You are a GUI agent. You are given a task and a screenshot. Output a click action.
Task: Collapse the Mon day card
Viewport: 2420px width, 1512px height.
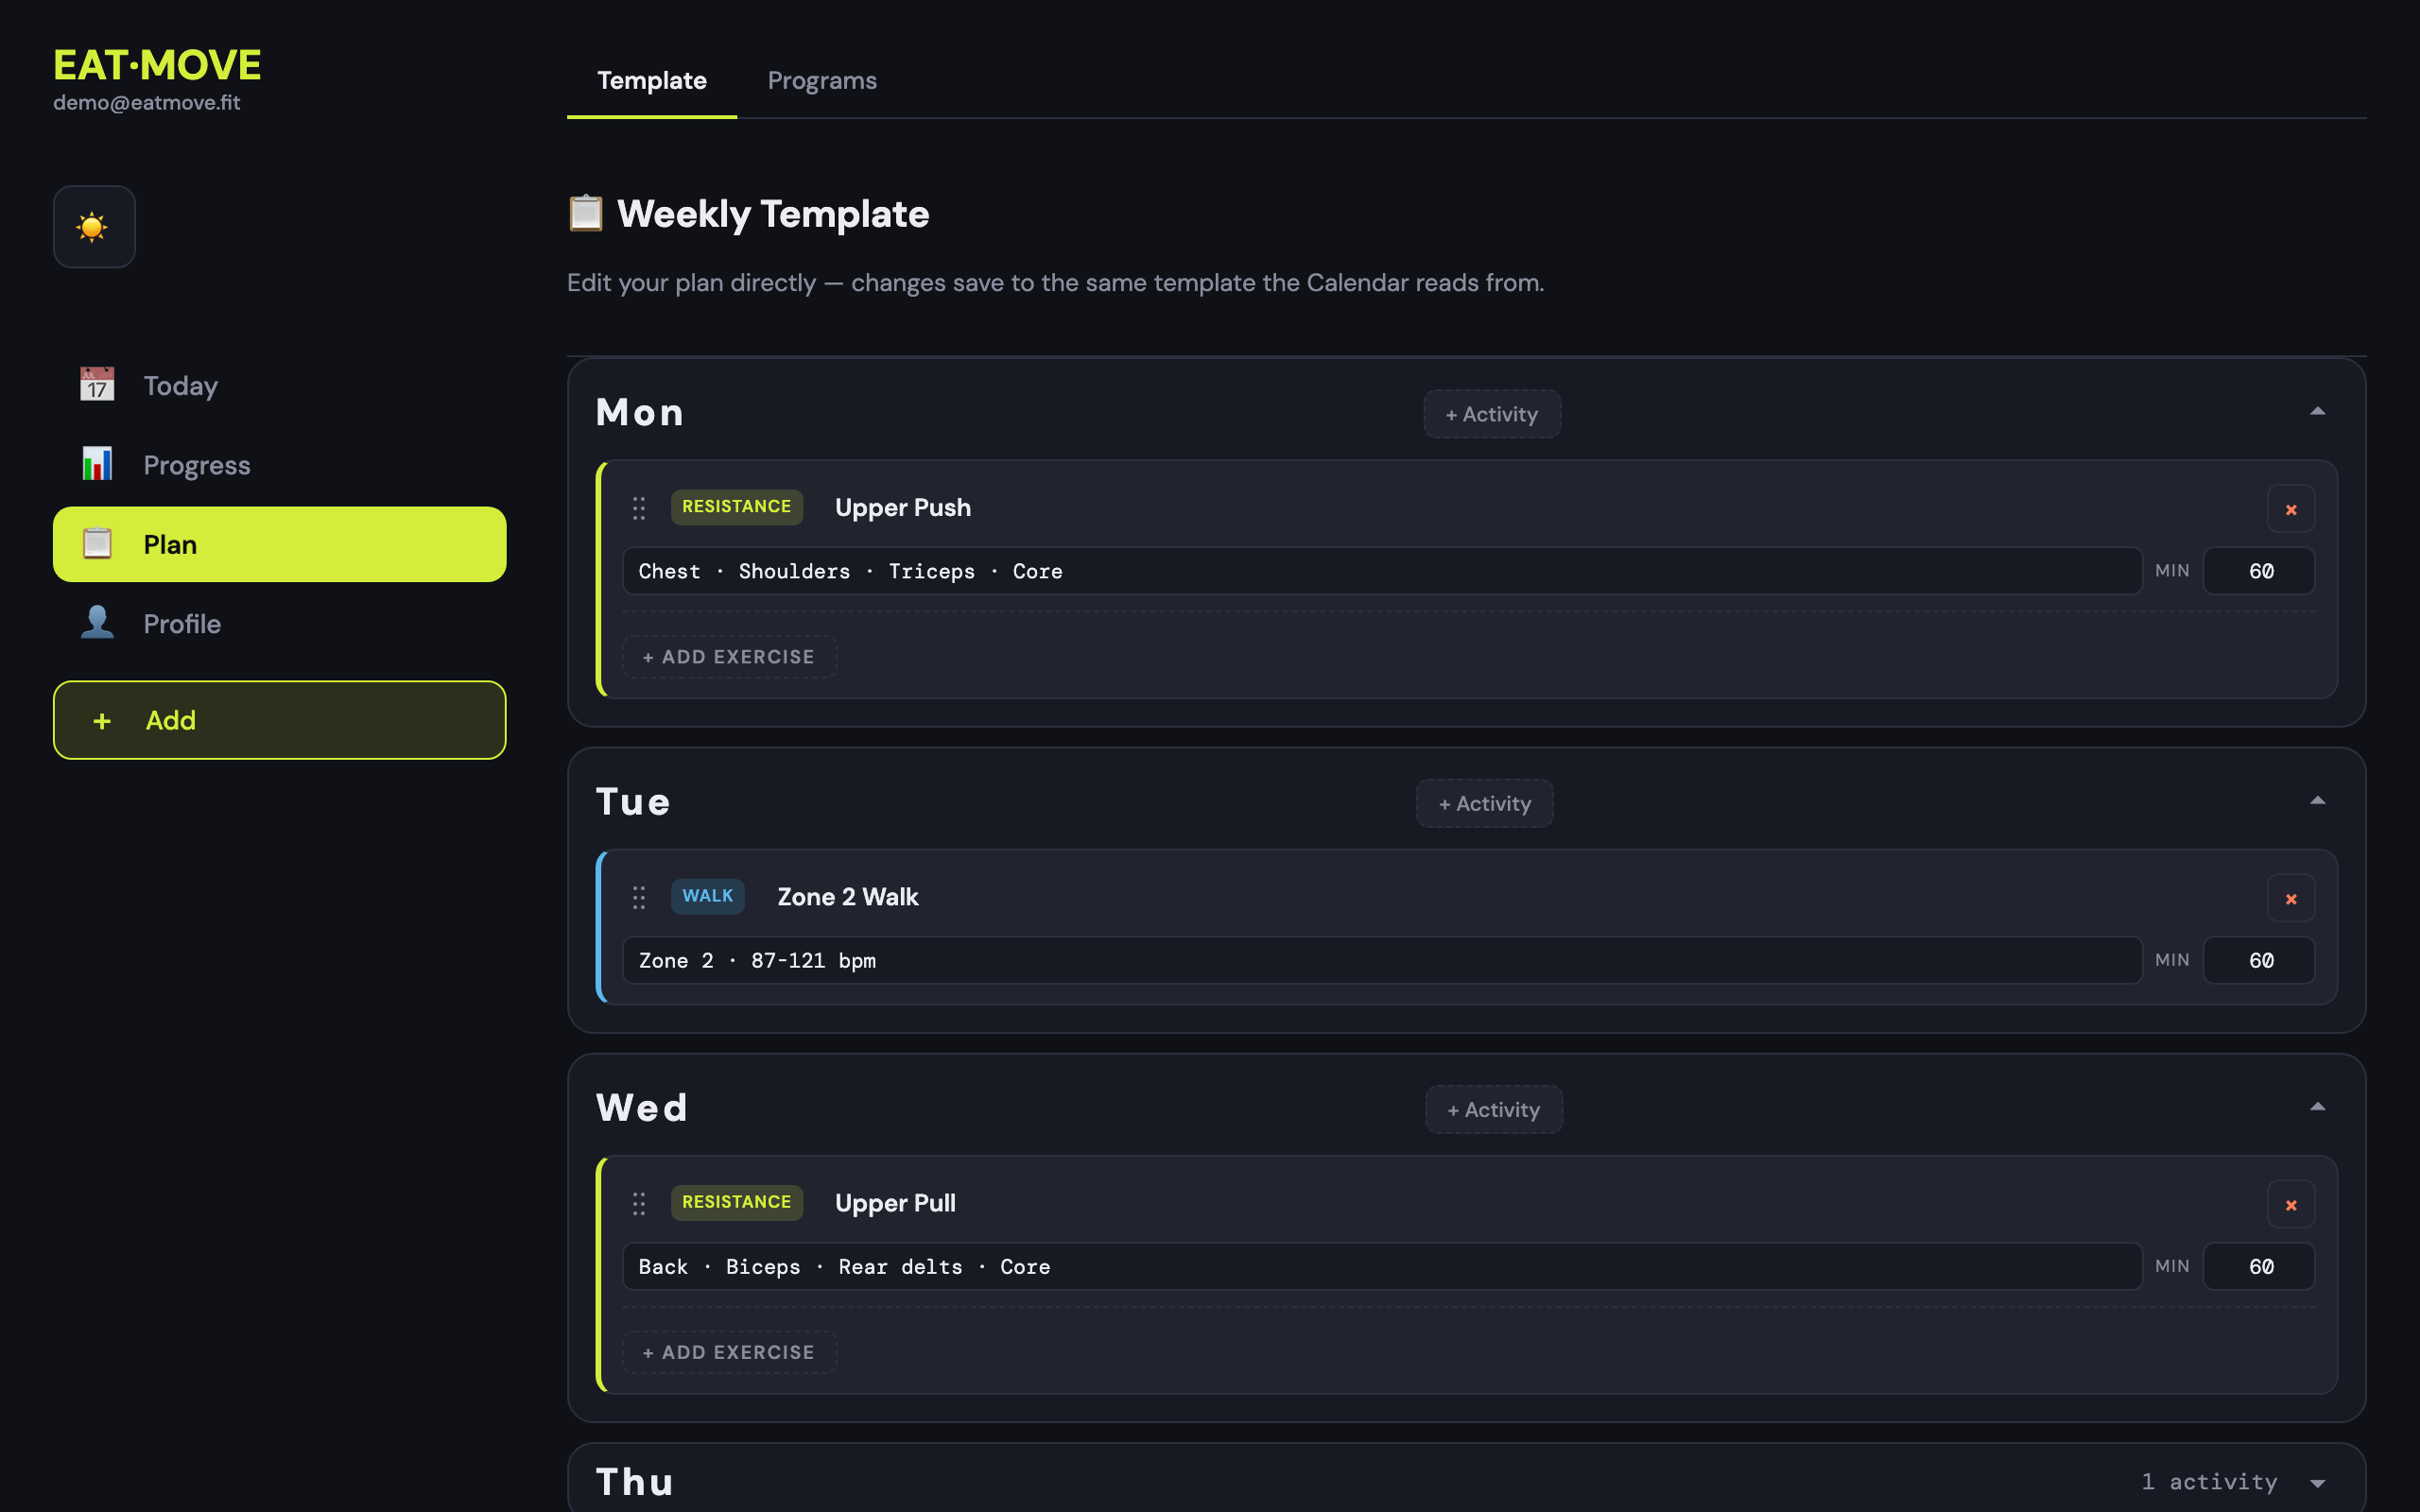[2317, 412]
